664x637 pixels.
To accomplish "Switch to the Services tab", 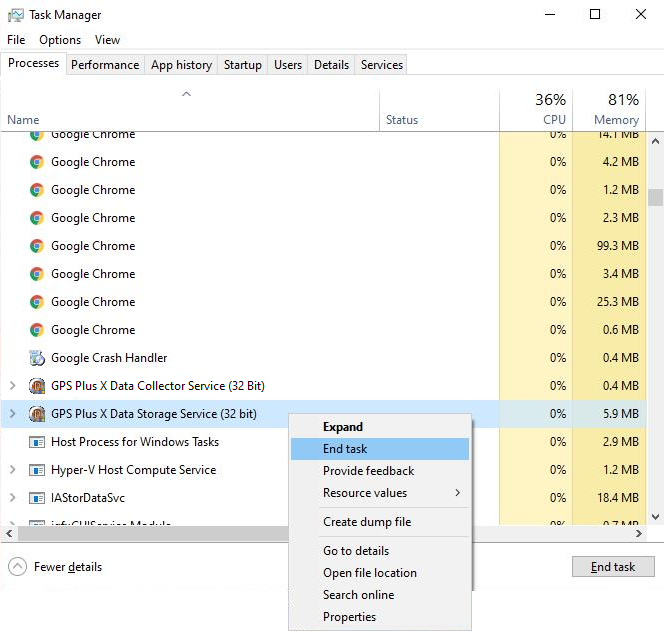I will [382, 65].
